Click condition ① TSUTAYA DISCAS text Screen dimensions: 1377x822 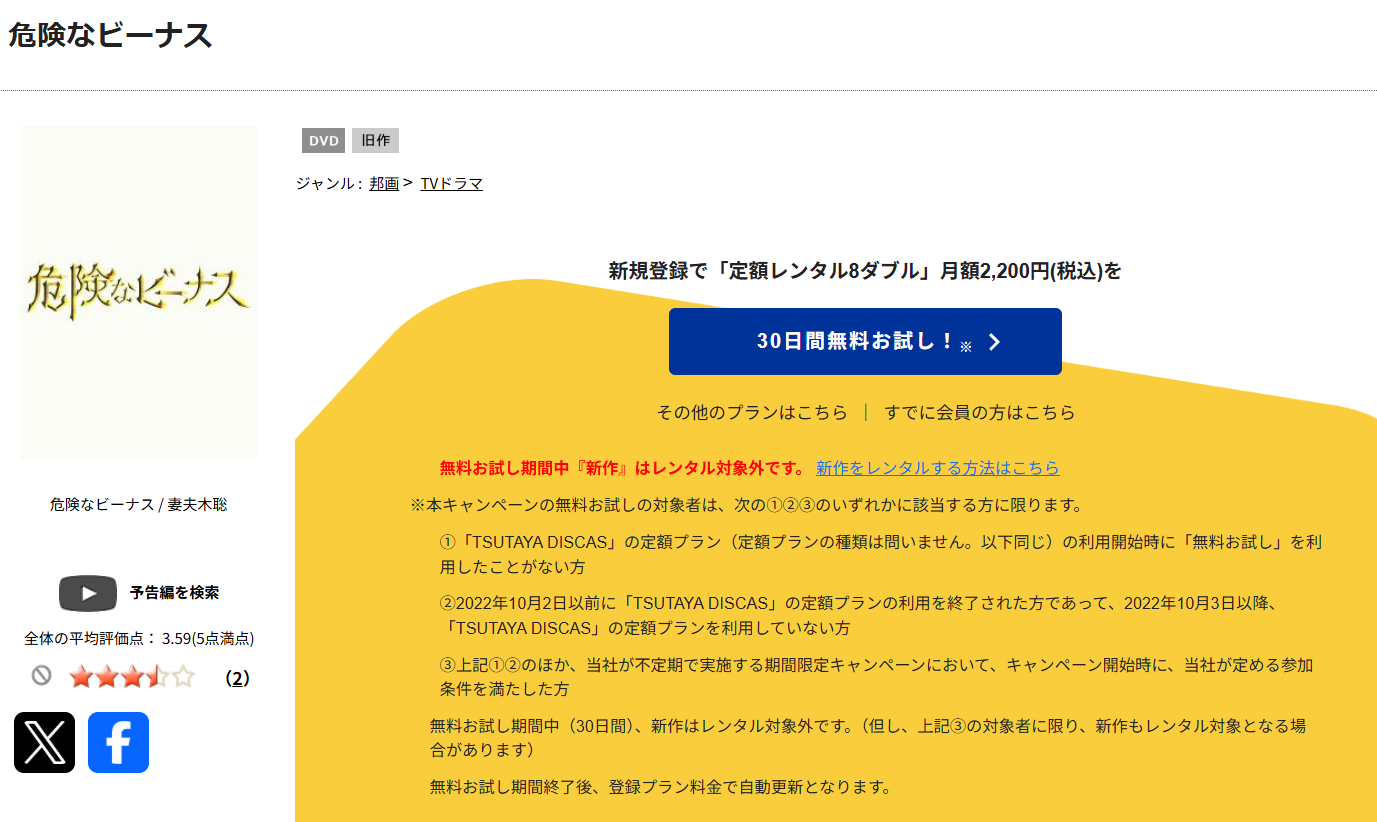[881, 554]
